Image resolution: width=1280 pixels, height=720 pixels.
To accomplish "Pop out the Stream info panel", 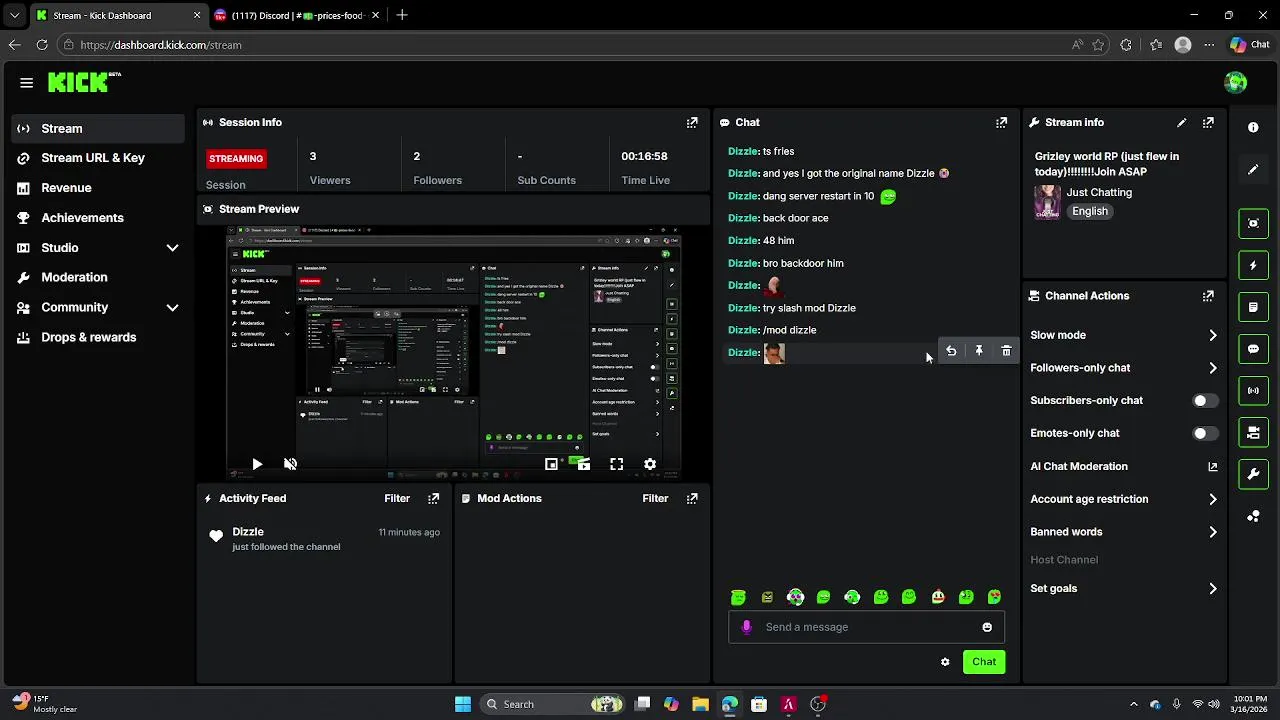I will point(1208,122).
